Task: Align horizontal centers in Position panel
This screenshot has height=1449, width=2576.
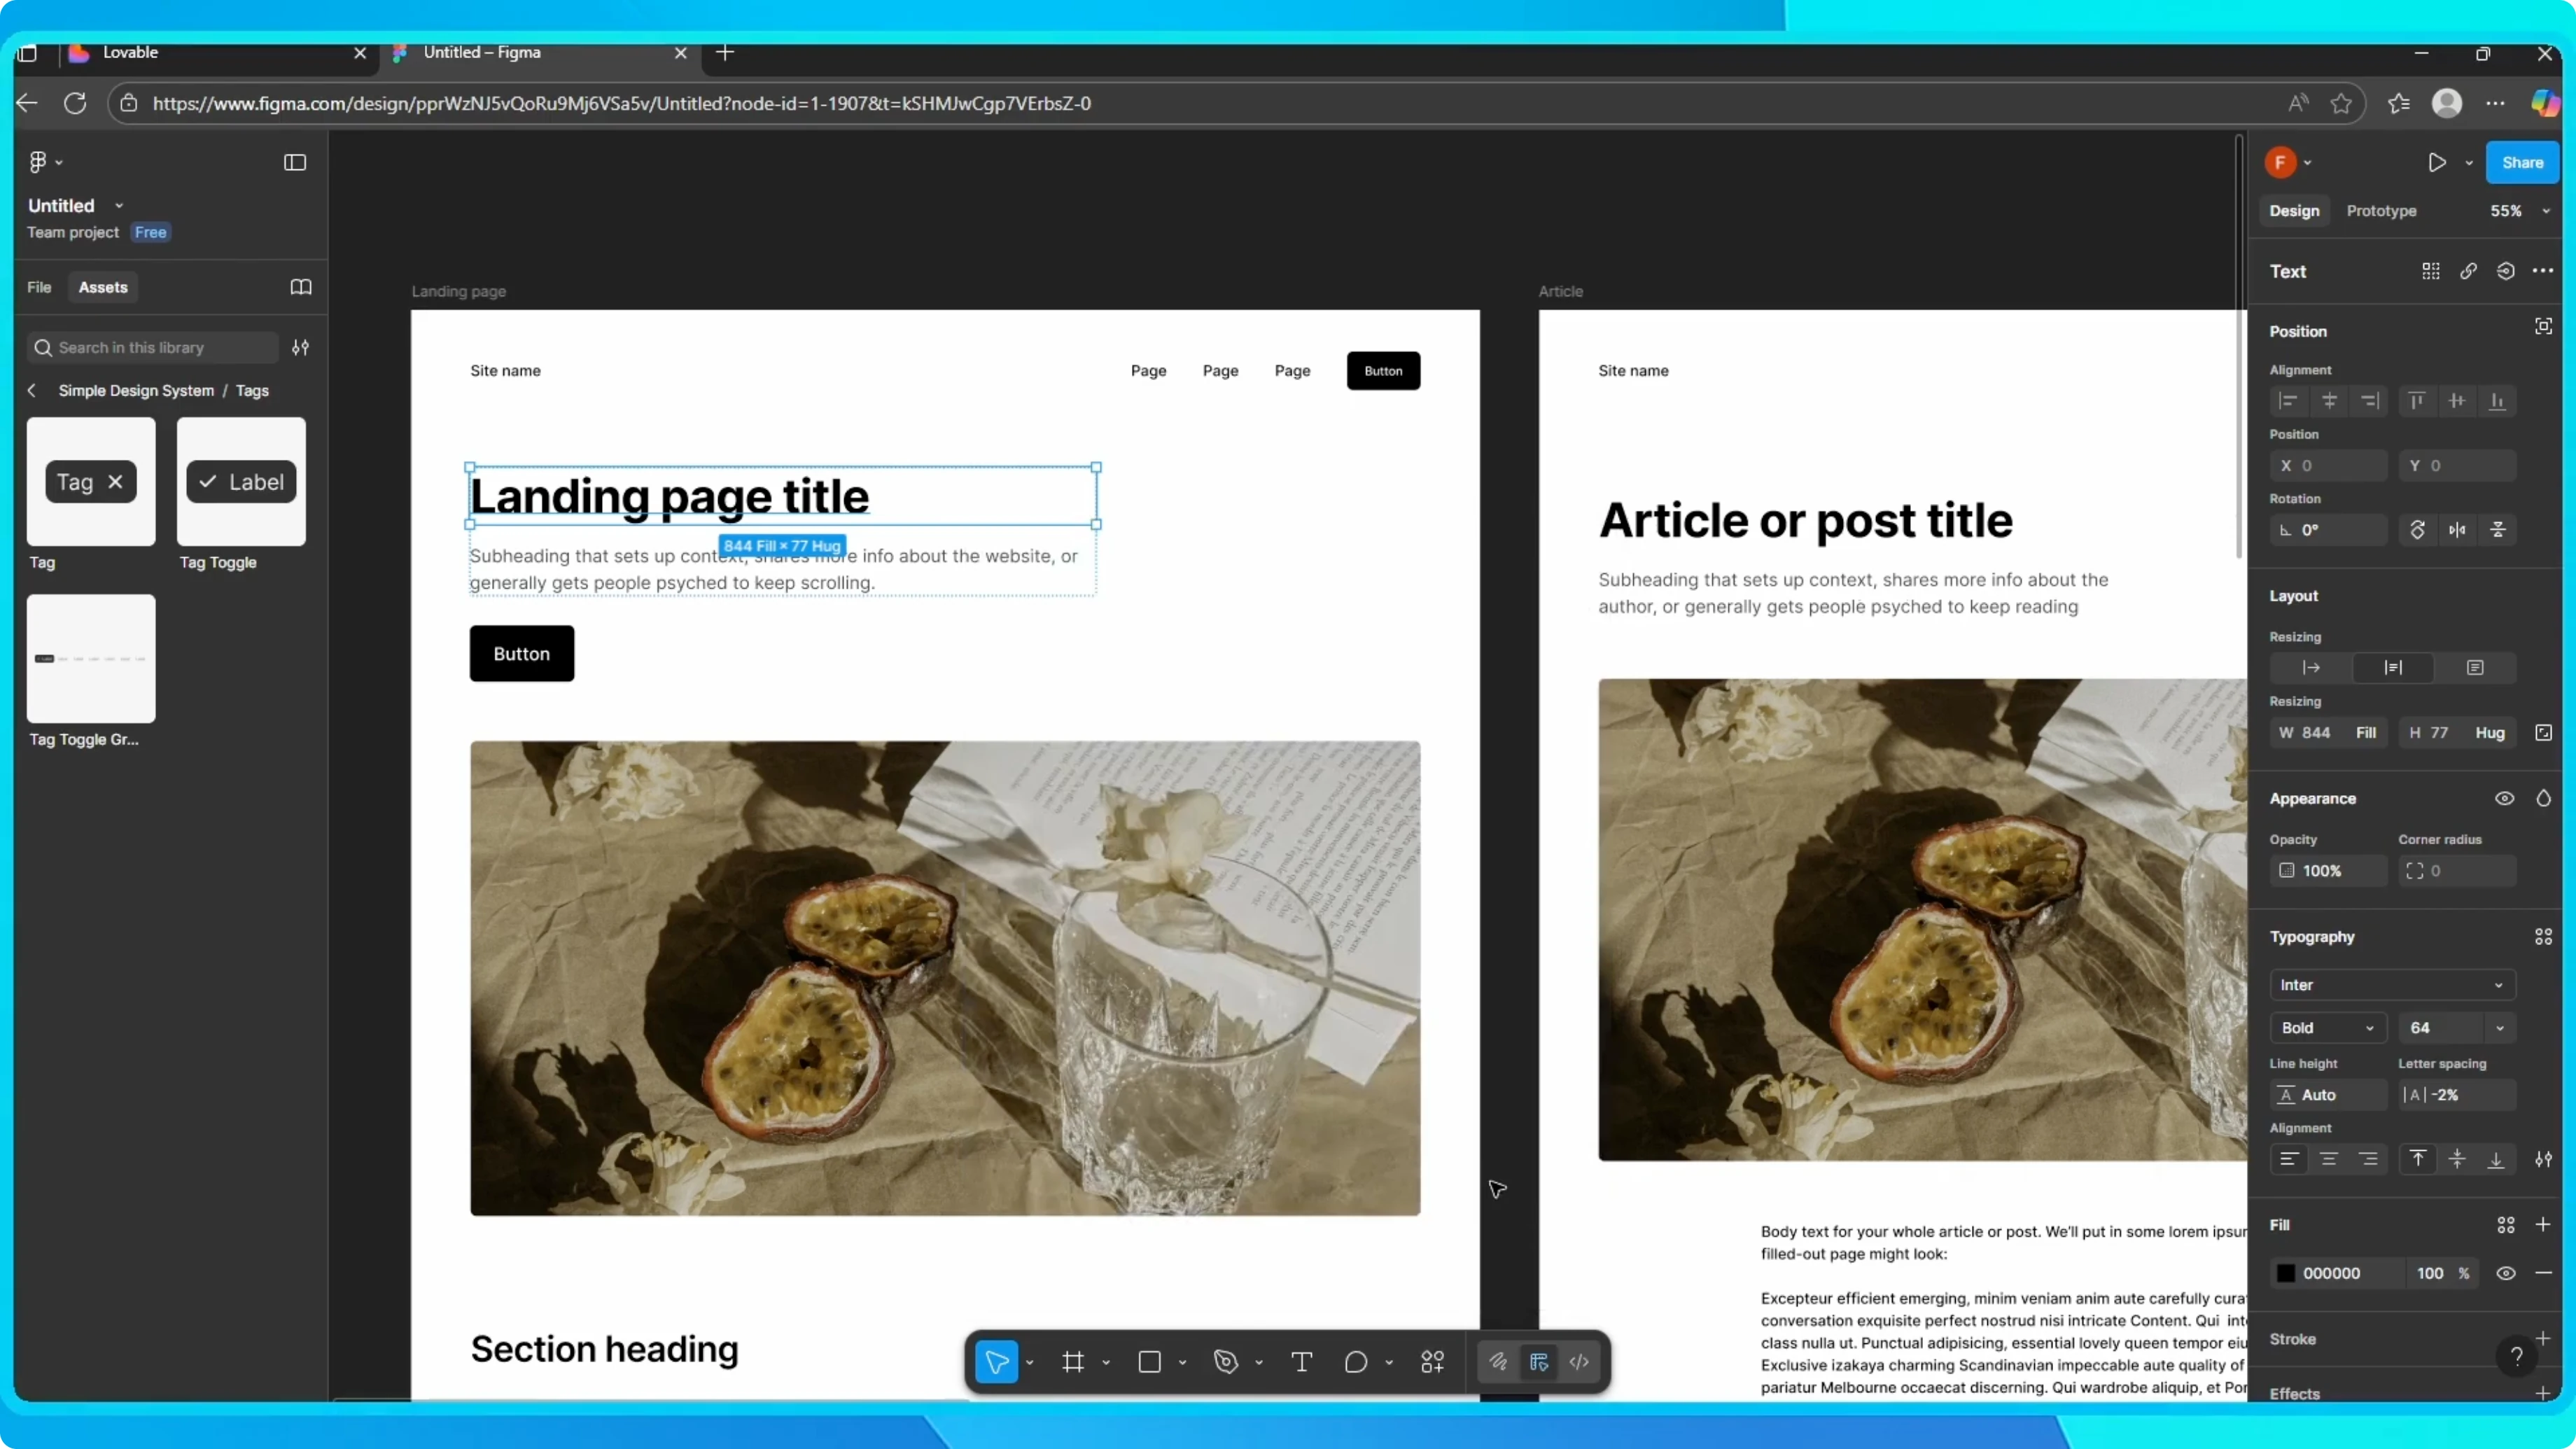Action: [2329, 401]
